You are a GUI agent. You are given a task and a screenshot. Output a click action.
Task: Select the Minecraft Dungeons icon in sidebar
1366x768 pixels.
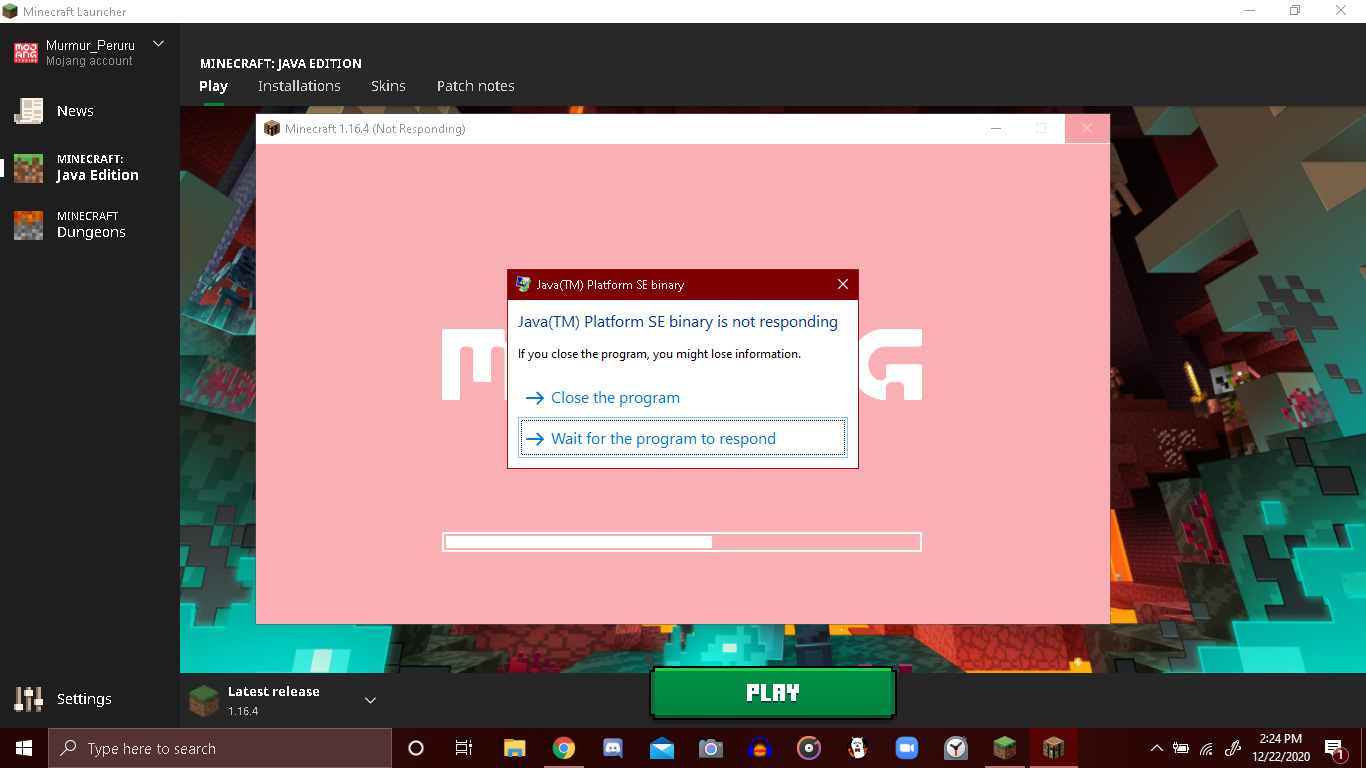coord(28,225)
